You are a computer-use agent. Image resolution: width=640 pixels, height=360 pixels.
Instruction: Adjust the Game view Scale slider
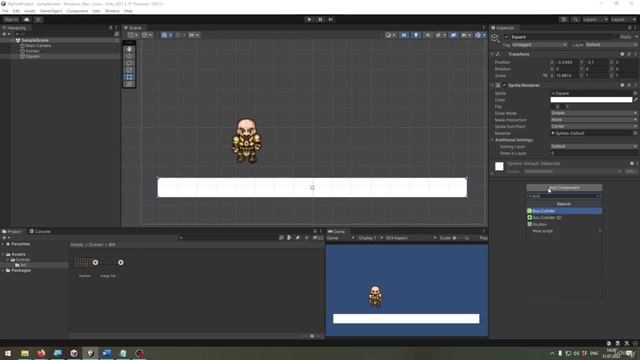[458, 238]
